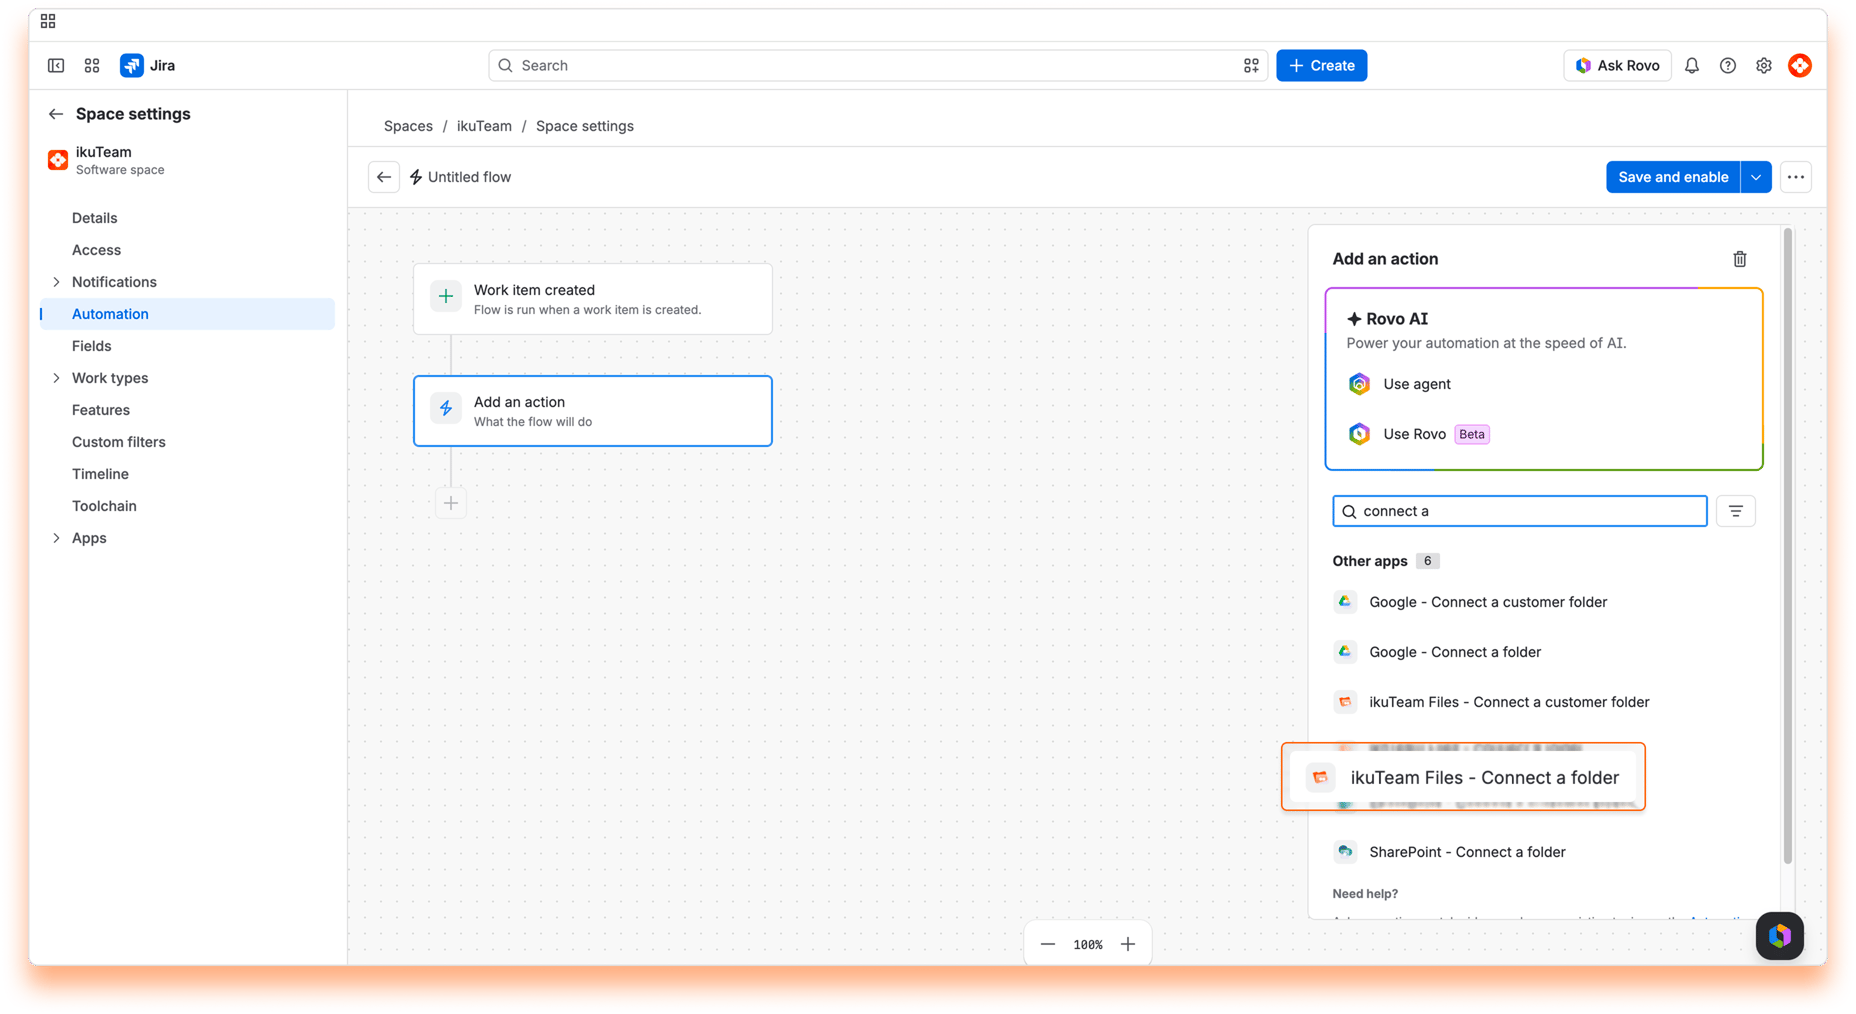
Task: Click the top-left window grid icon
Action: point(48,21)
